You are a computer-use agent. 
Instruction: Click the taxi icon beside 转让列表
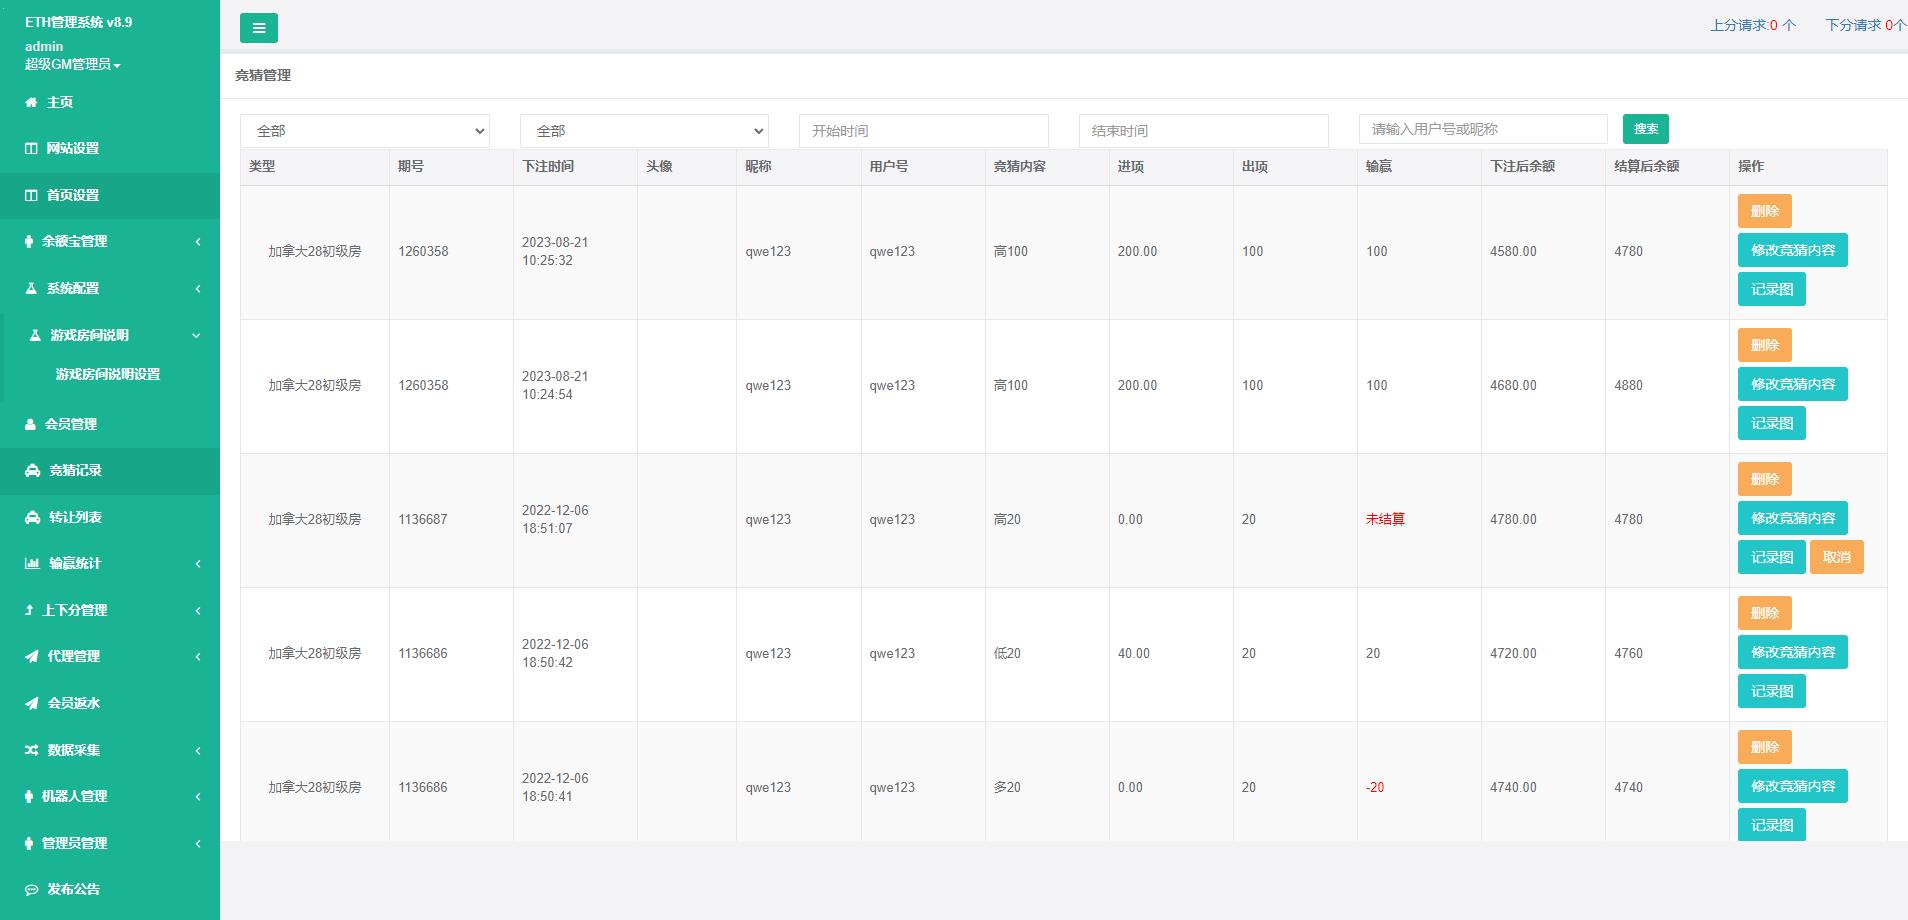click(32, 517)
